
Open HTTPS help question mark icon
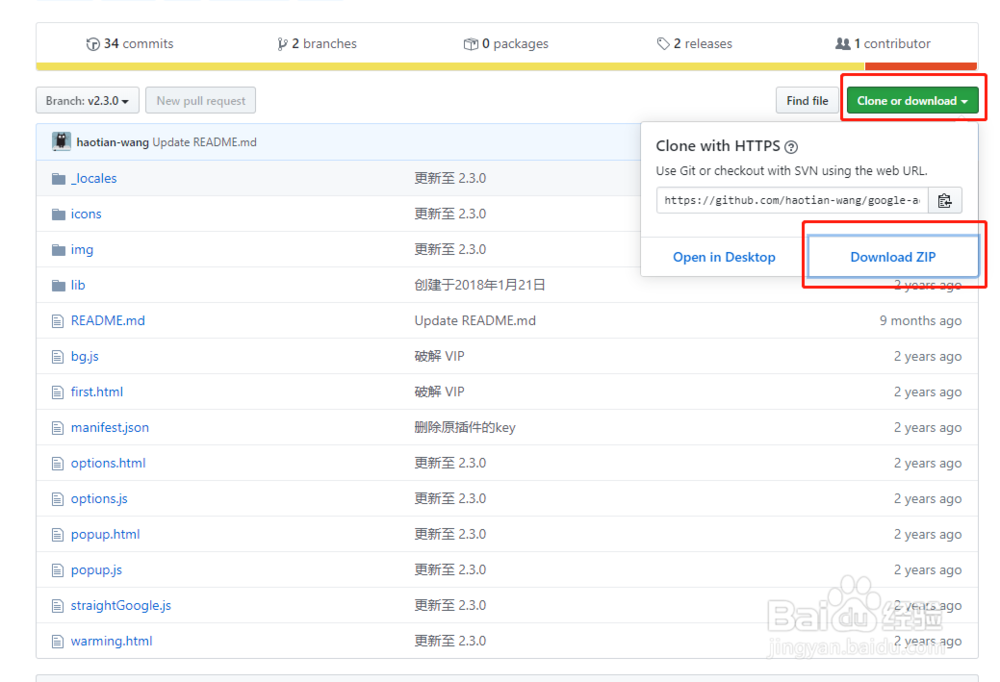pos(791,147)
